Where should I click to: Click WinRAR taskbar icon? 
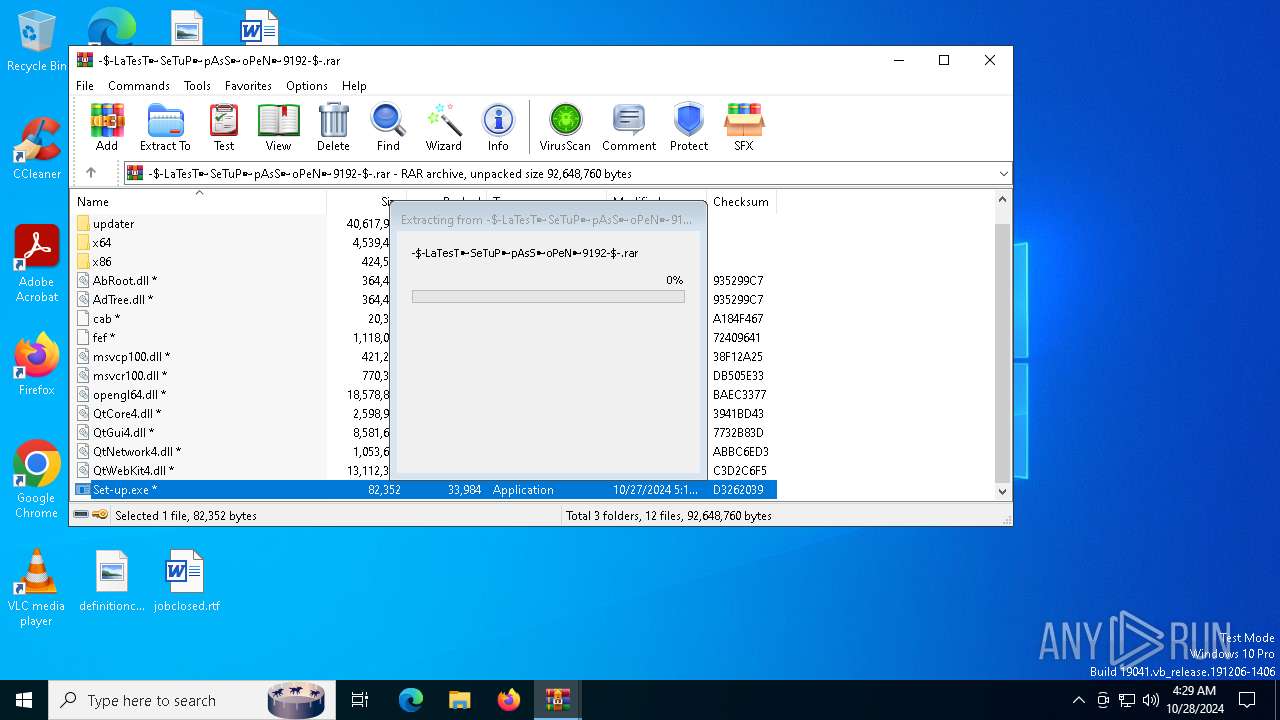(x=558, y=700)
